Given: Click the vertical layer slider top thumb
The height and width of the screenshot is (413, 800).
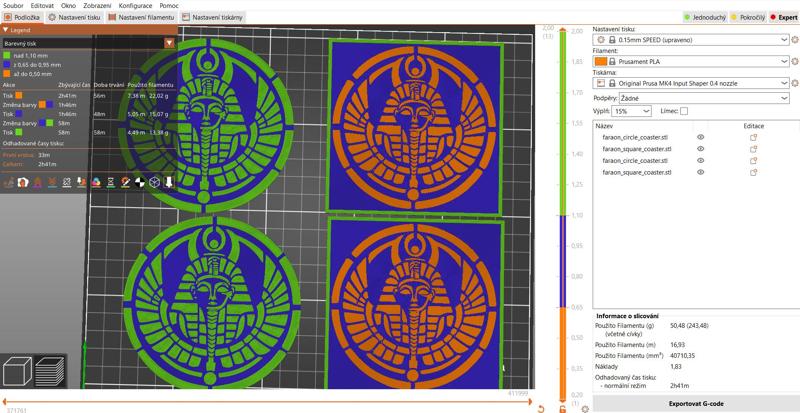Looking at the screenshot, I should 563,29.
